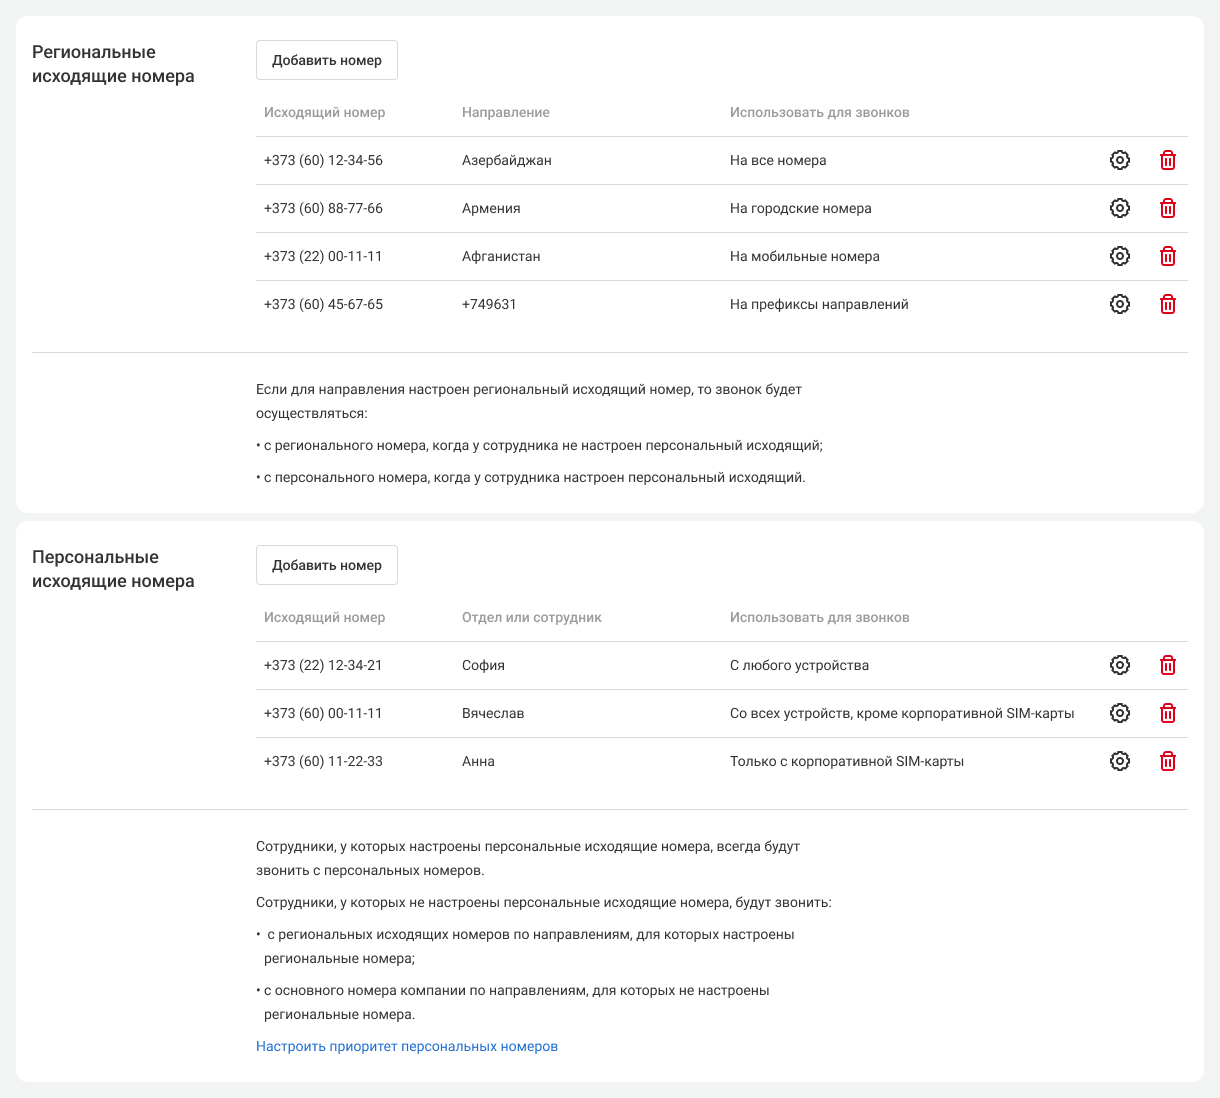Delete София's personal outgoing number
The image size is (1220, 1098).
coord(1167,665)
